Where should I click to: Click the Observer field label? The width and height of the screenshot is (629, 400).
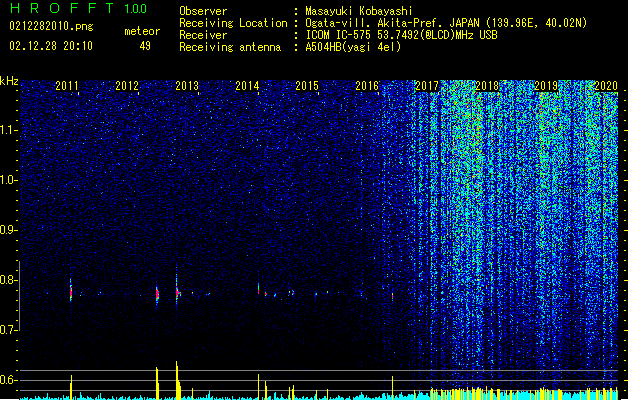click(x=203, y=11)
